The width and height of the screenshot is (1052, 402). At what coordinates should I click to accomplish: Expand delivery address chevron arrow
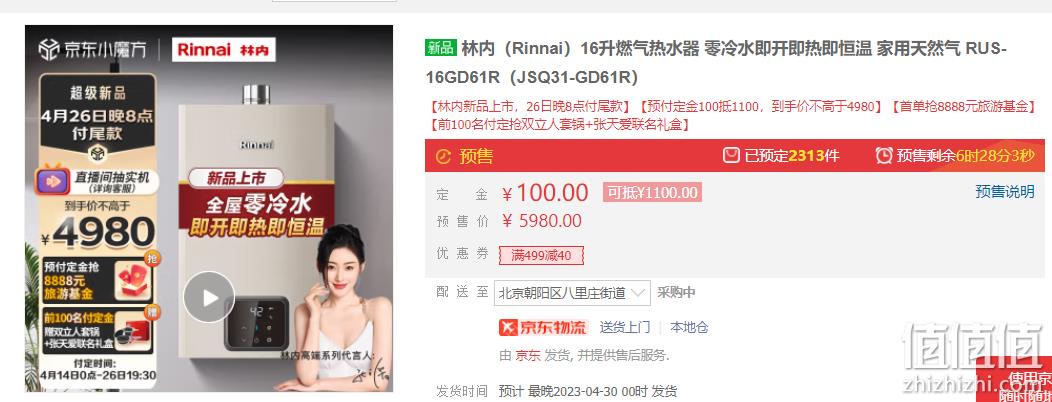pyautogui.click(x=639, y=293)
